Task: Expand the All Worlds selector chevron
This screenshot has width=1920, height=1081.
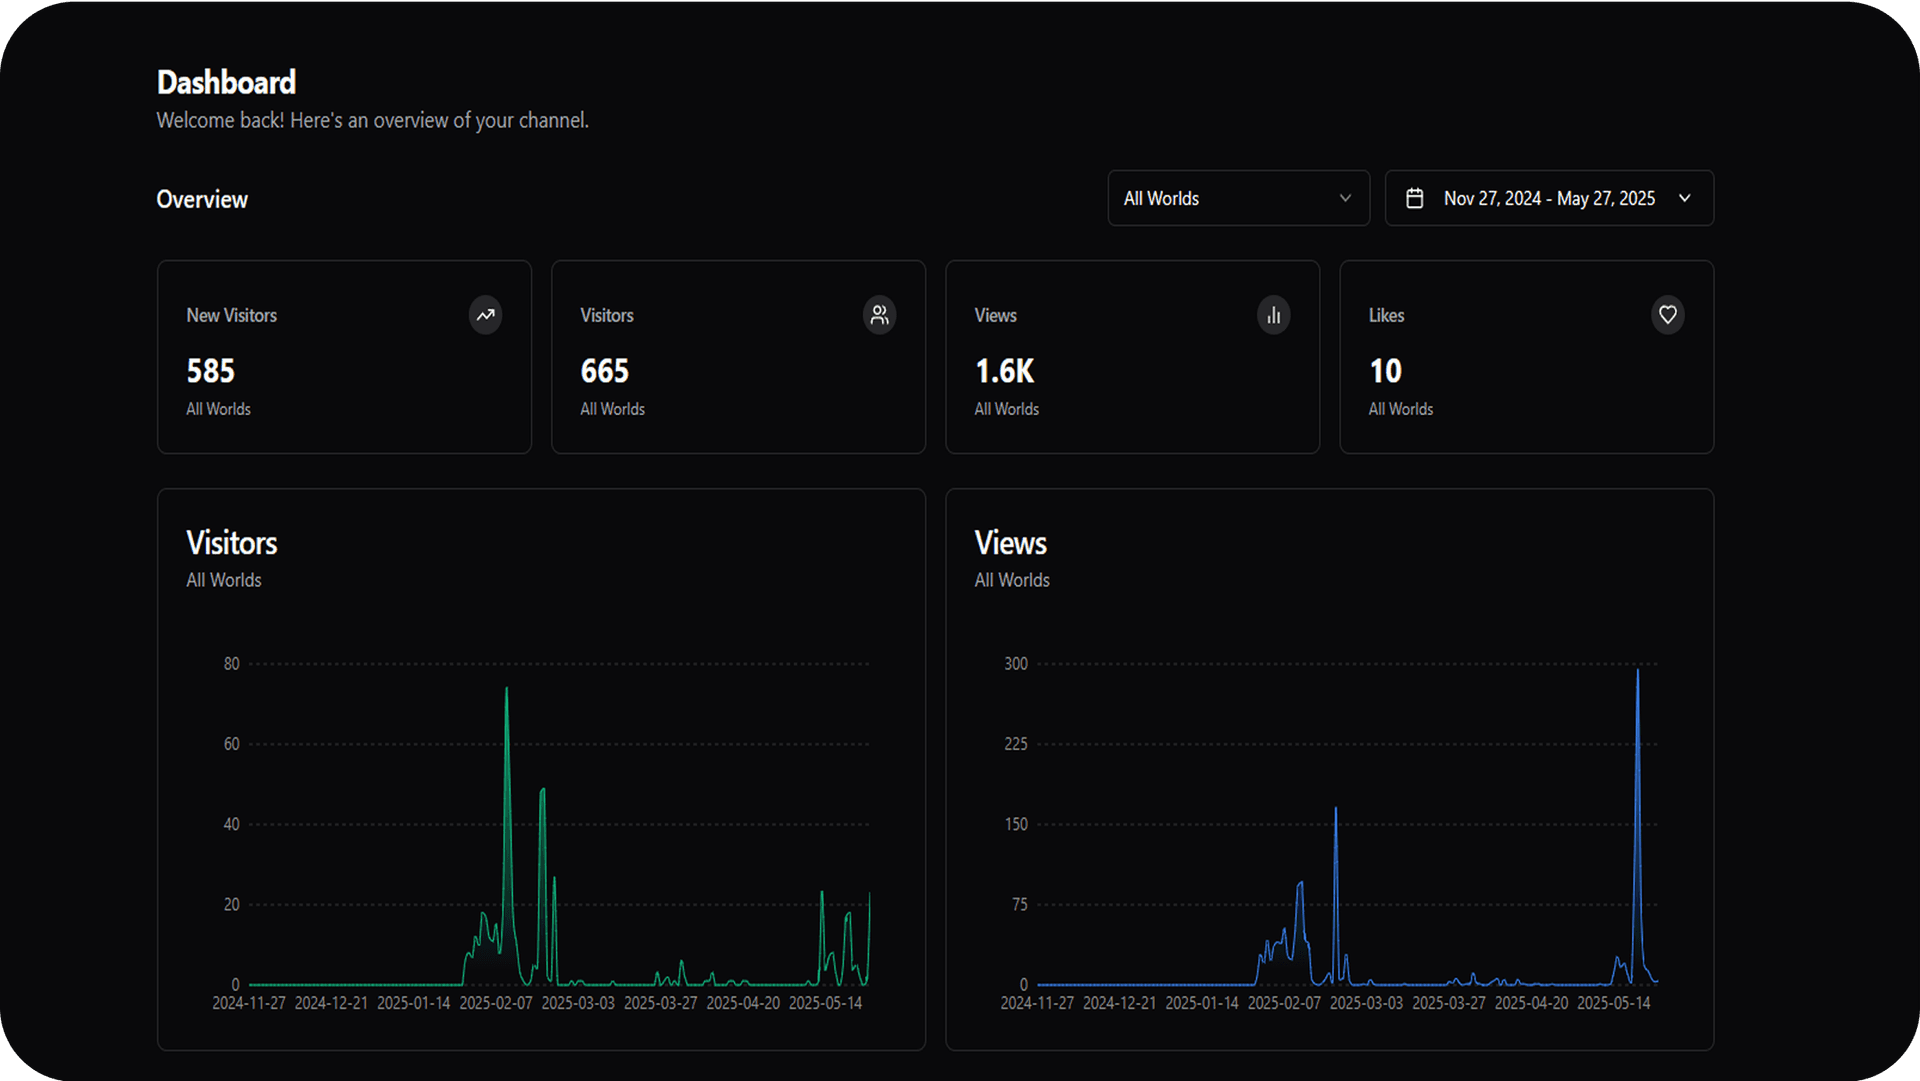Action: (1345, 198)
